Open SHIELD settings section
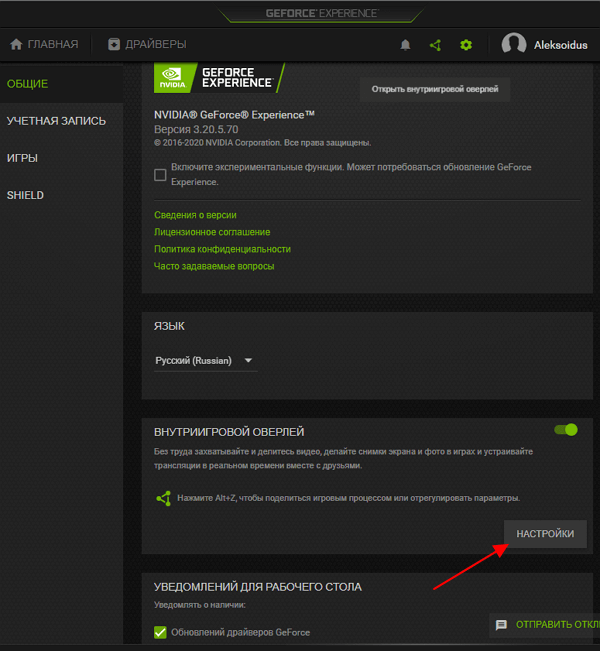This screenshot has width=600, height=651. (25, 195)
